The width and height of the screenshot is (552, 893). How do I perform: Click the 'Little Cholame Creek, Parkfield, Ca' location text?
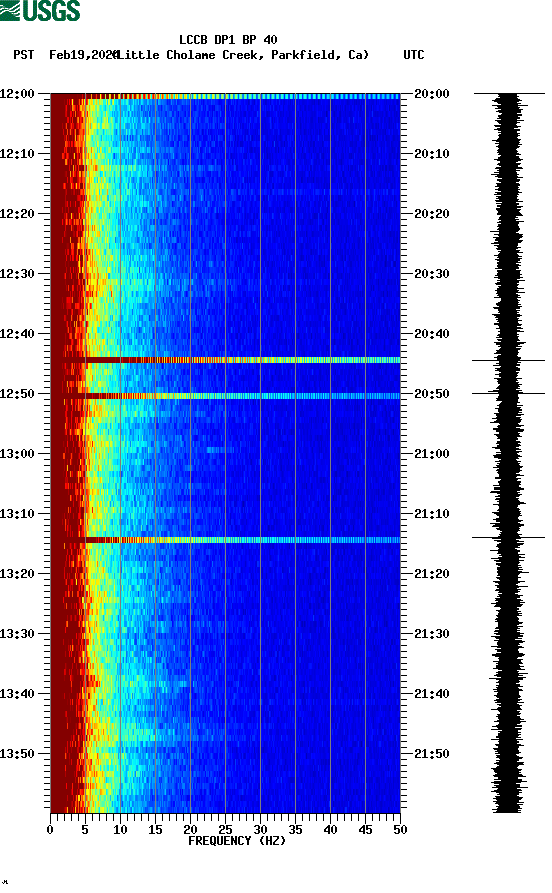(x=242, y=55)
